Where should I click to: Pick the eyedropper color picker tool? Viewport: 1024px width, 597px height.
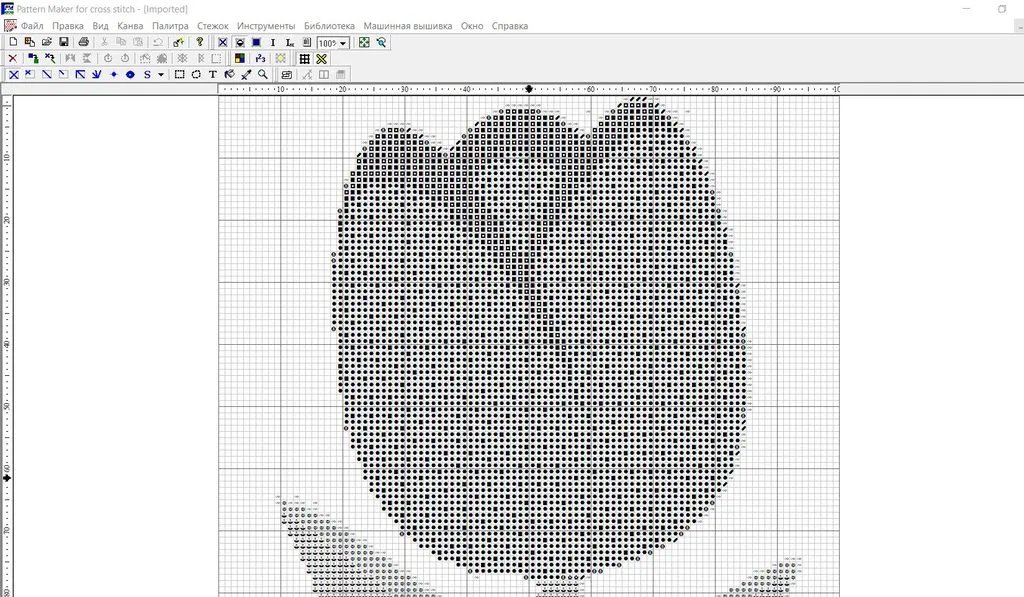246,75
